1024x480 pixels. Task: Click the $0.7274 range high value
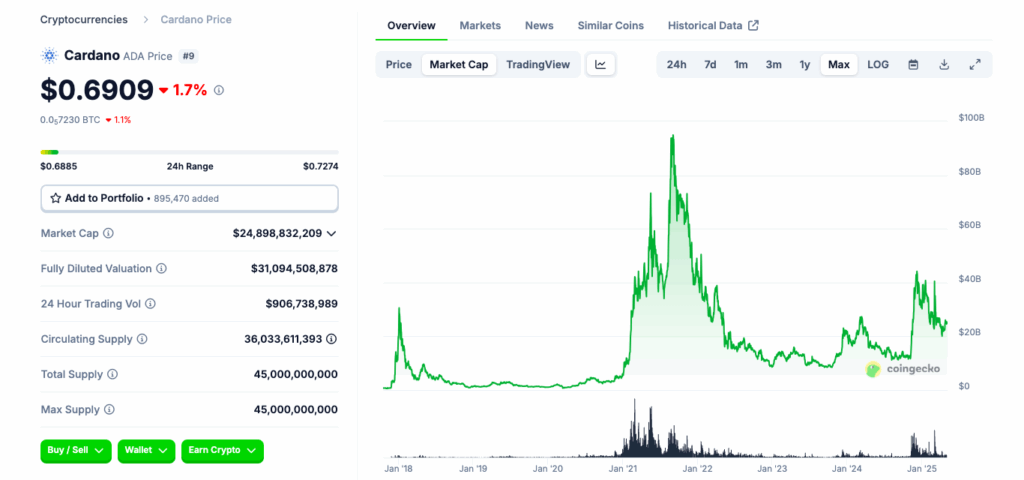point(321,167)
